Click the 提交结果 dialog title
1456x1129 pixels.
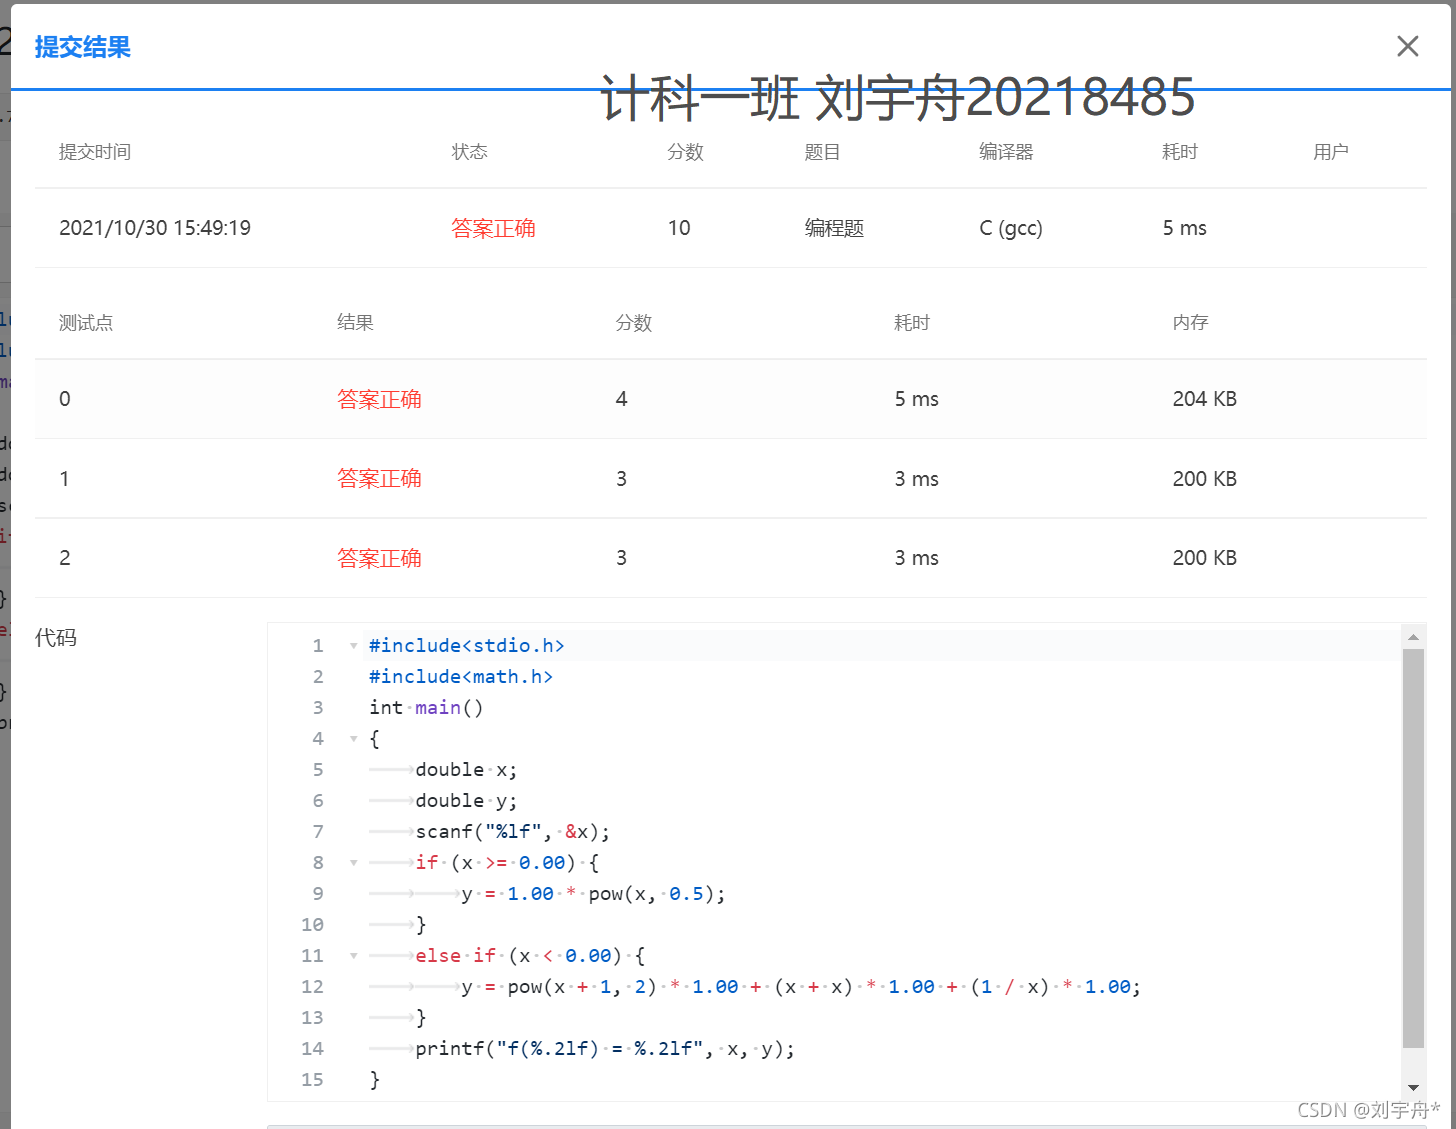click(83, 47)
